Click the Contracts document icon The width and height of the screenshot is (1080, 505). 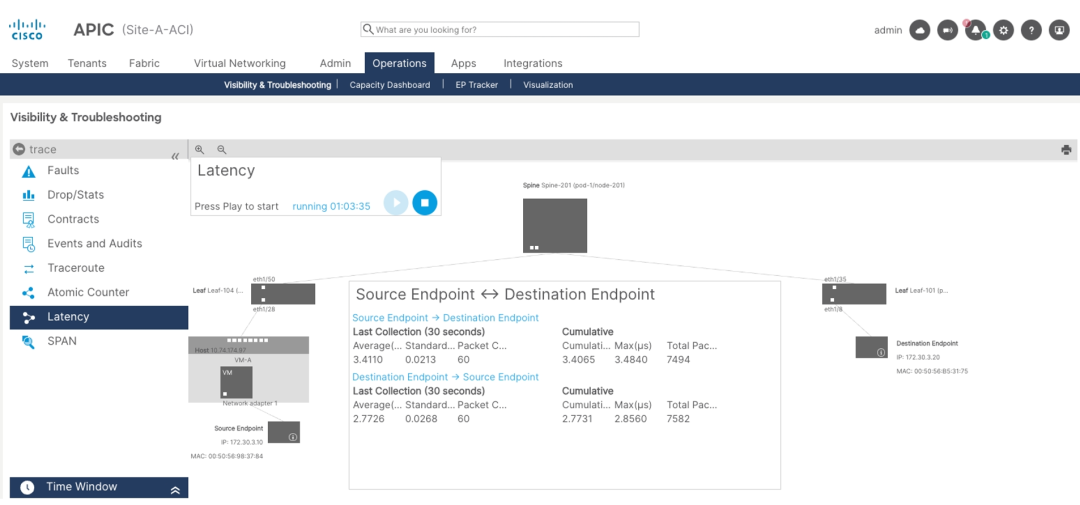click(x=28, y=220)
